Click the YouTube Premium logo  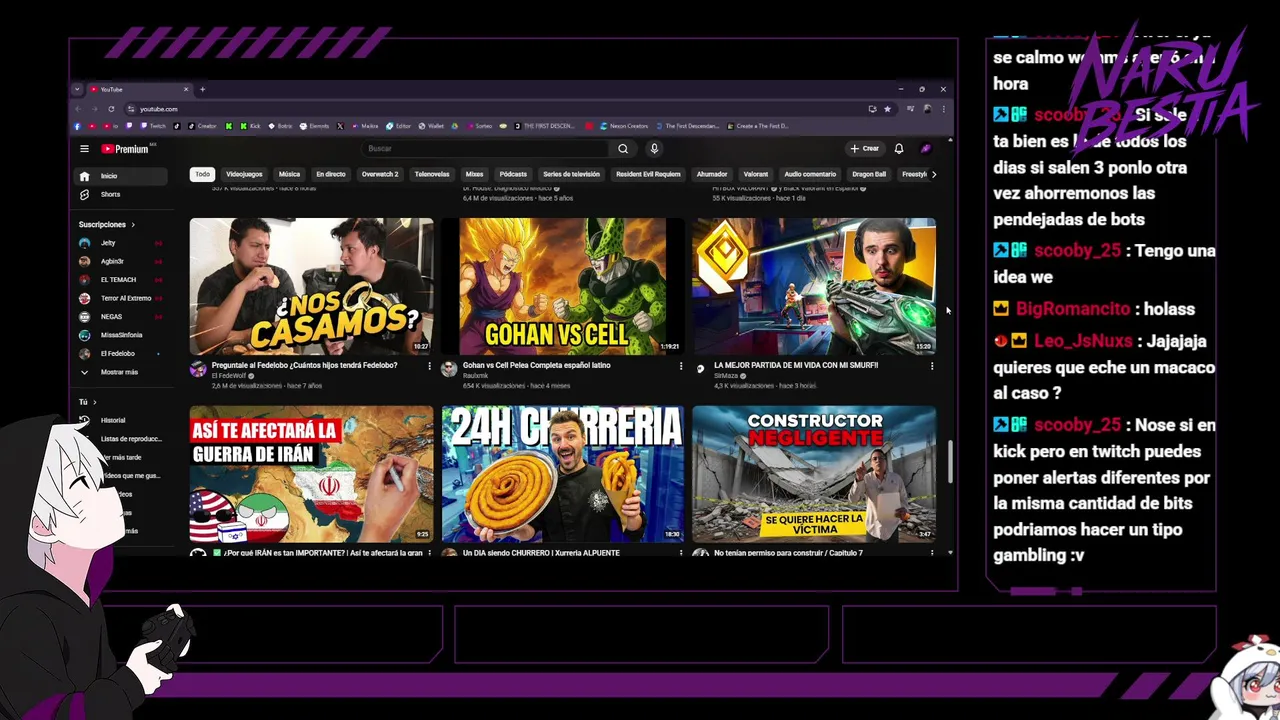[125, 149]
